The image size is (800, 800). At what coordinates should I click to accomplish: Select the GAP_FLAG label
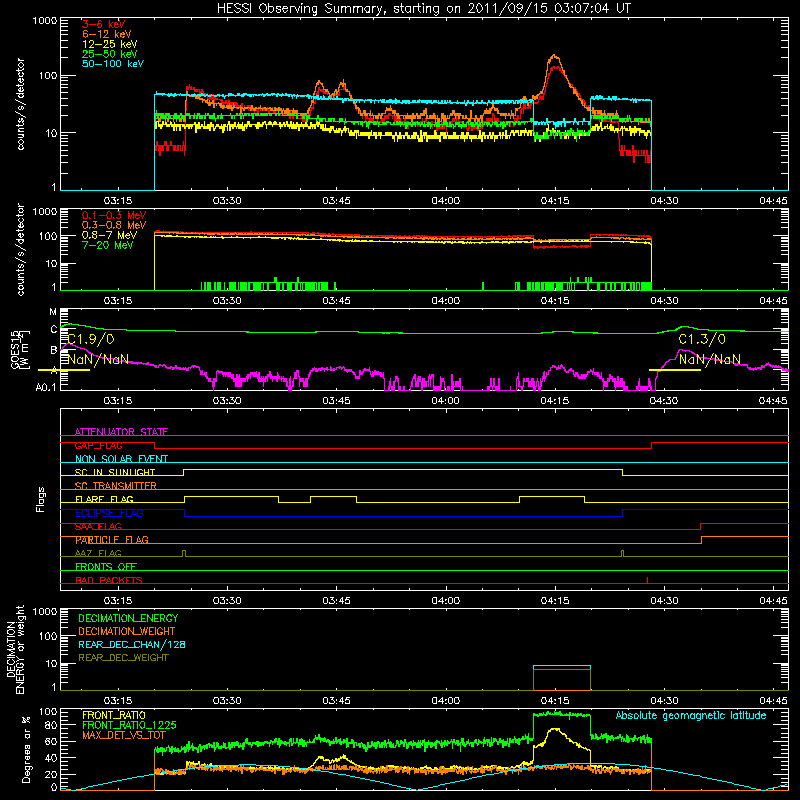(98, 445)
